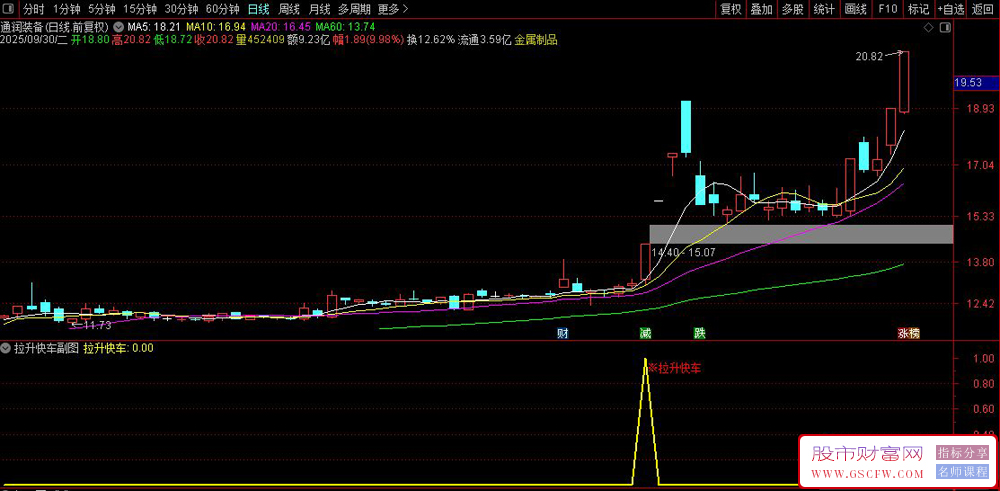Click the stock title 通润装备(日线,前复权)
The image size is (1000, 491).
(x=55, y=27)
